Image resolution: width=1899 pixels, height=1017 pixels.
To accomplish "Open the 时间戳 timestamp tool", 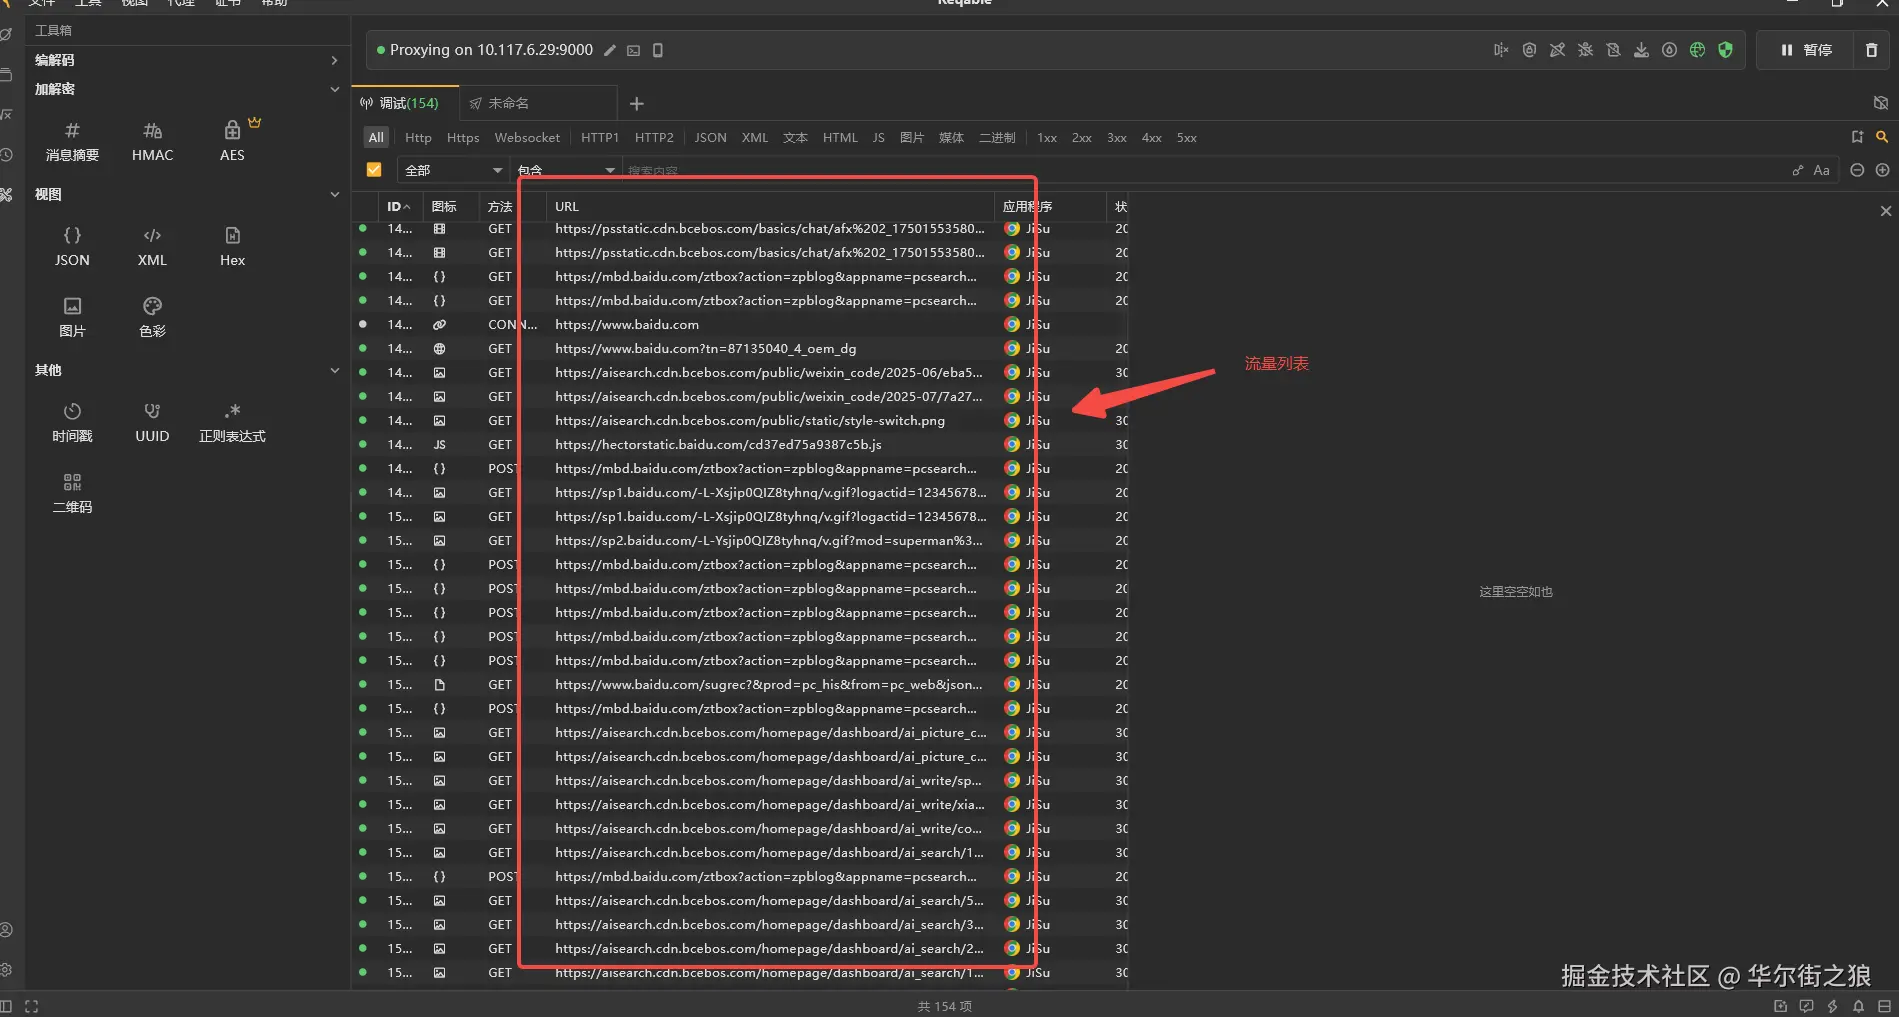I will tap(72, 422).
